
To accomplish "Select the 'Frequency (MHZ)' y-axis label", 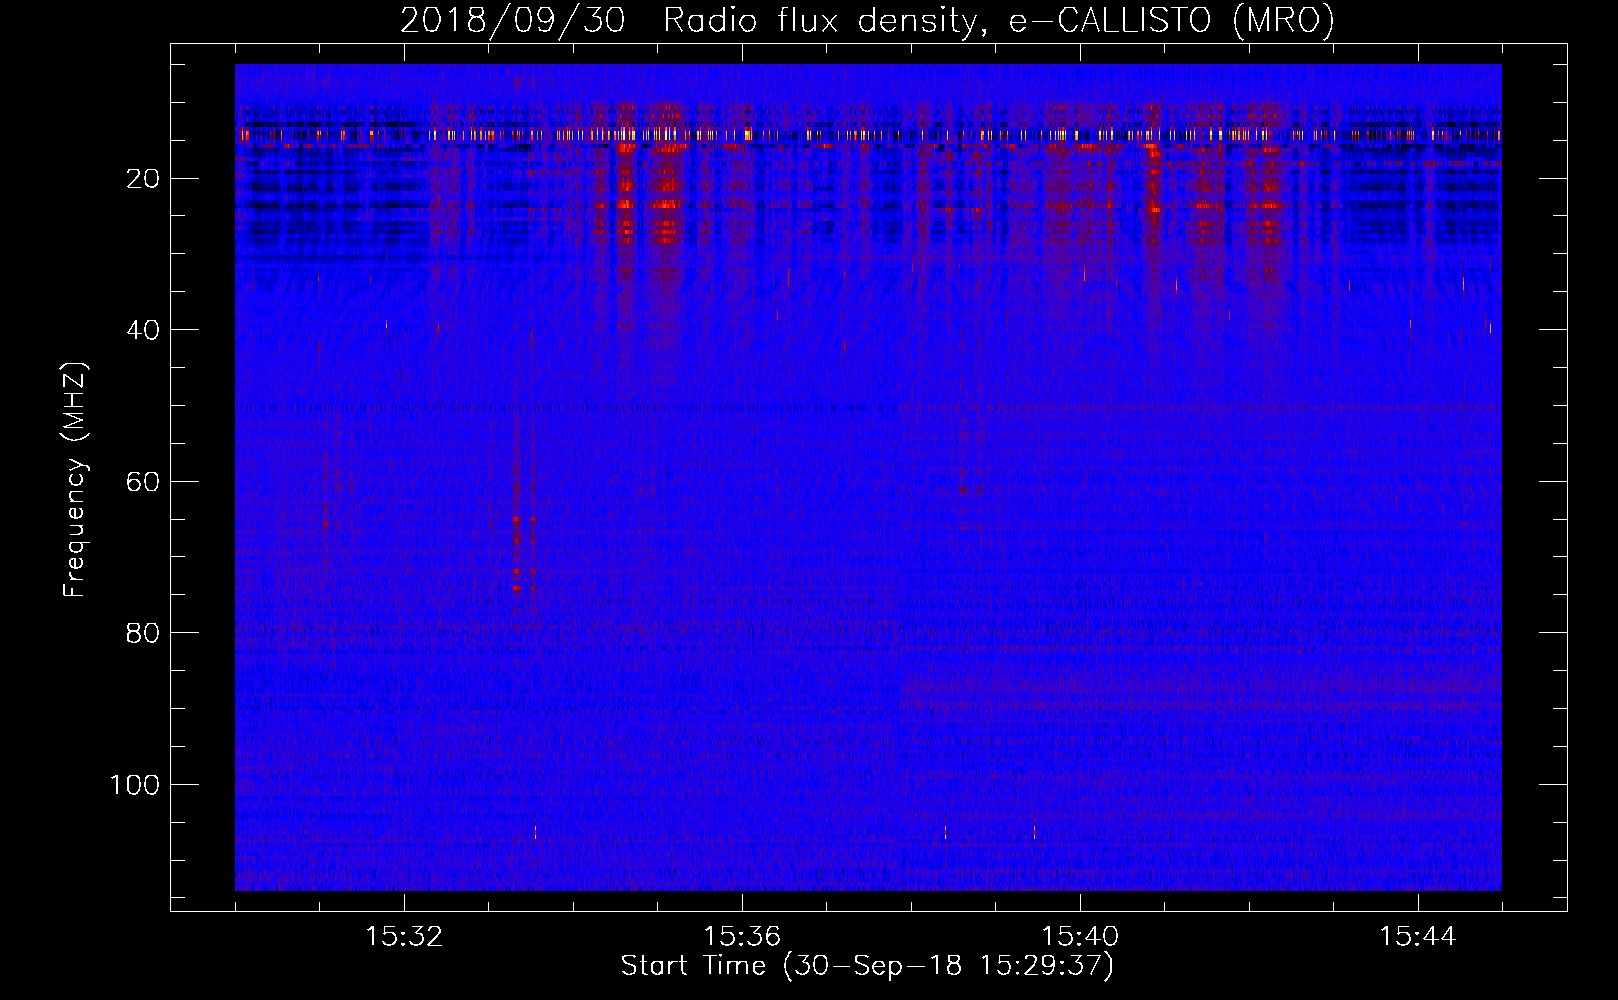I will [x=75, y=480].
